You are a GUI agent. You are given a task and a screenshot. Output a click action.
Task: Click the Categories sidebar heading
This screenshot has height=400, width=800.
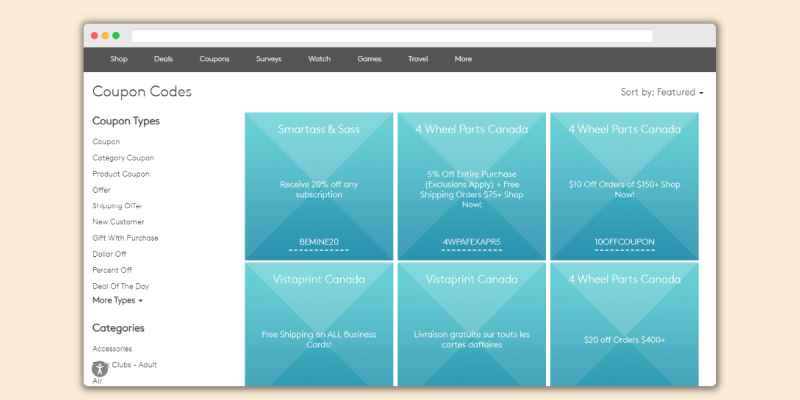point(118,328)
